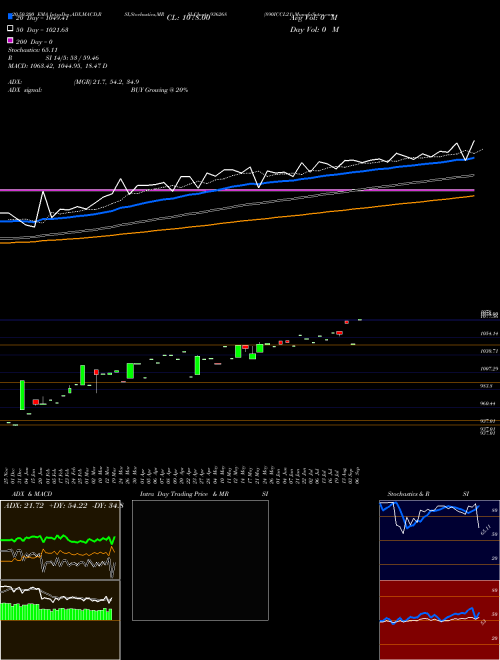Click the red RSI chart panel
500x660 pixels.
click(439, 620)
